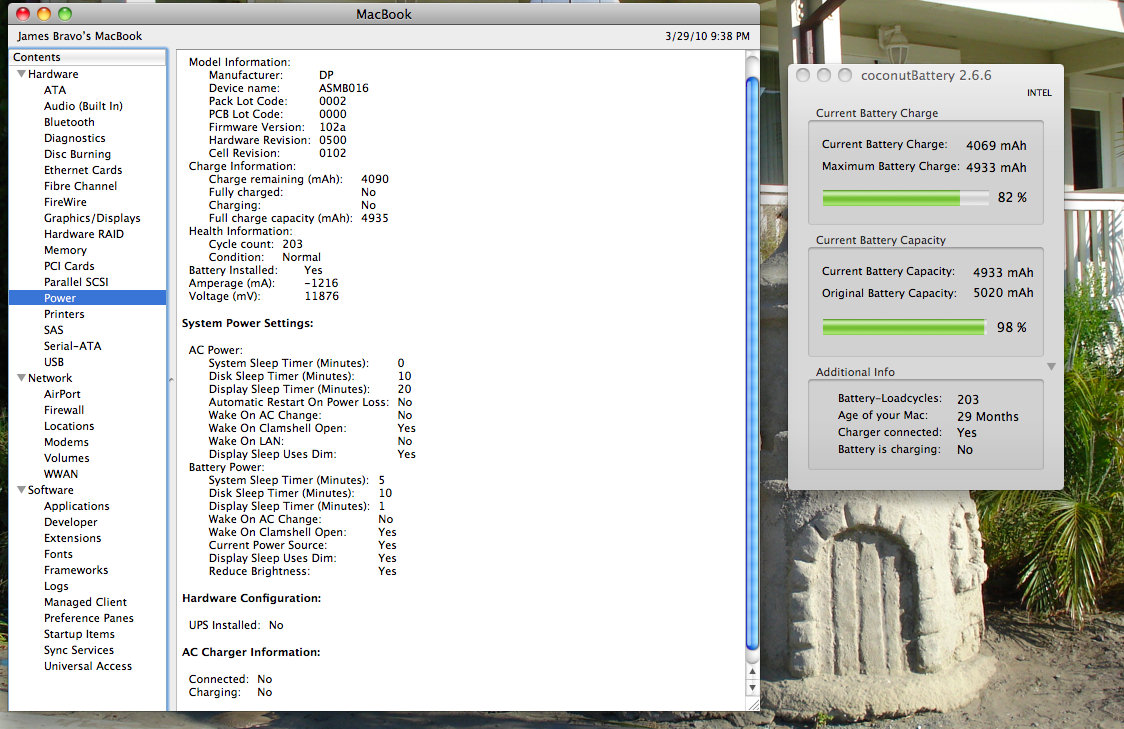The height and width of the screenshot is (729, 1124).
Task: Open Graphics/Displays entry
Action: pyautogui.click(x=92, y=218)
